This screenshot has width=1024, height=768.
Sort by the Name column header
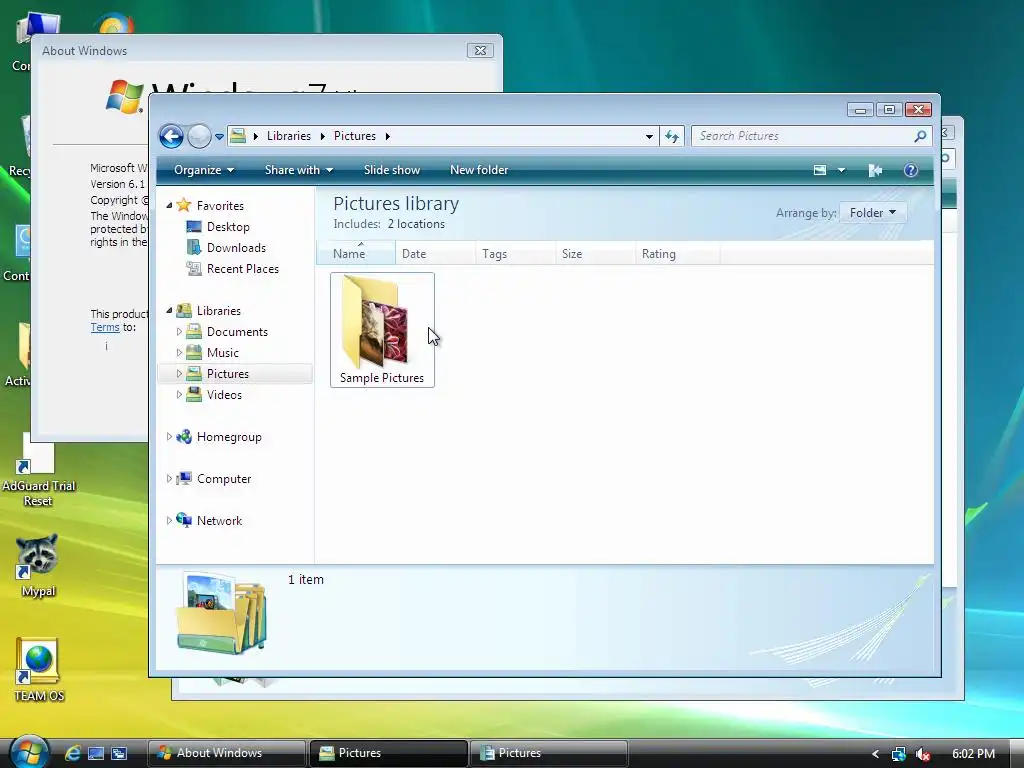(356, 253)
